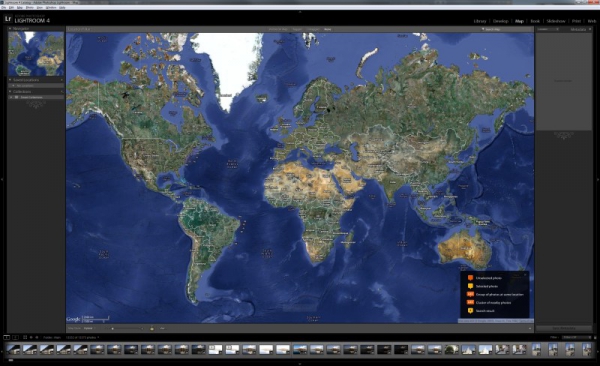Open grid view icon above the filmstrip
Viewport: 600px width, 366px height.
coord(25,337)
